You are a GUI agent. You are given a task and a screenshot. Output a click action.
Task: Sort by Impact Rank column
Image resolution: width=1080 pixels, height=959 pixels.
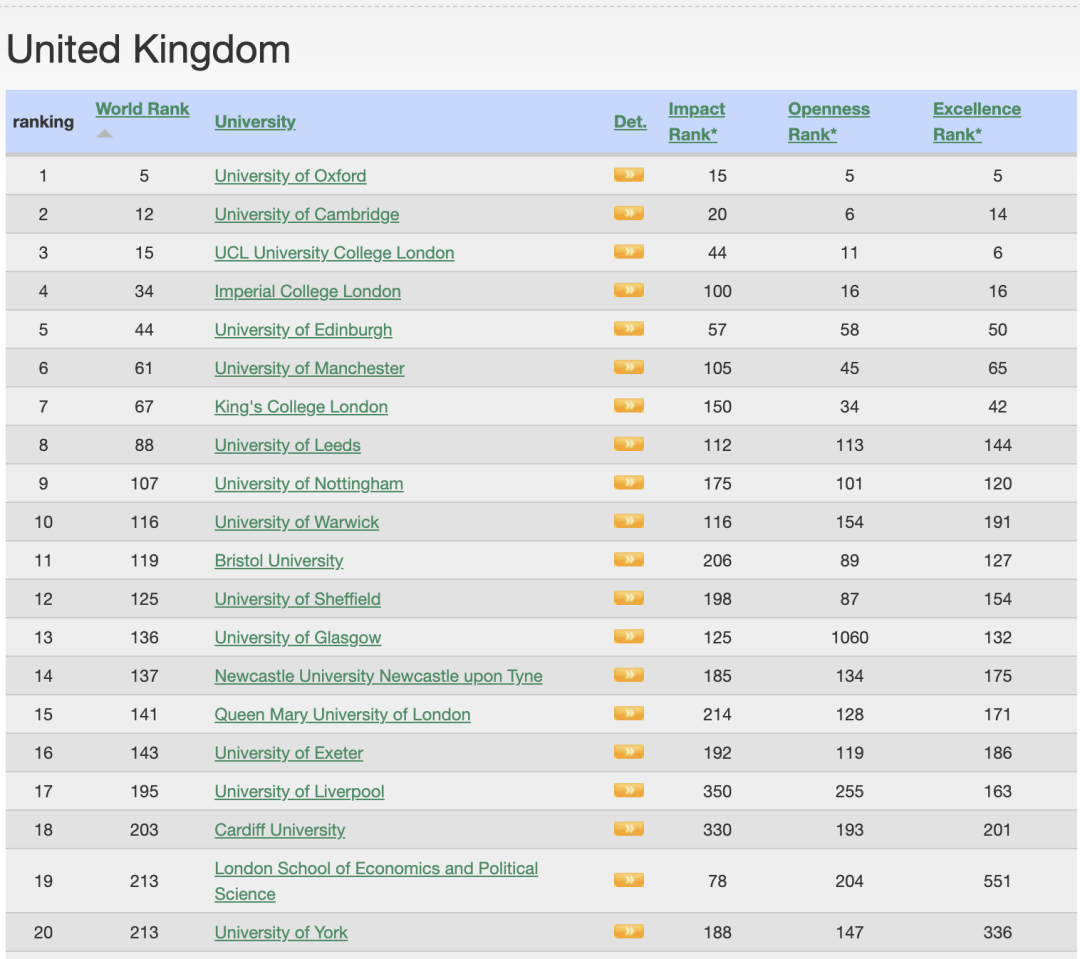click(x=696, y=121)
